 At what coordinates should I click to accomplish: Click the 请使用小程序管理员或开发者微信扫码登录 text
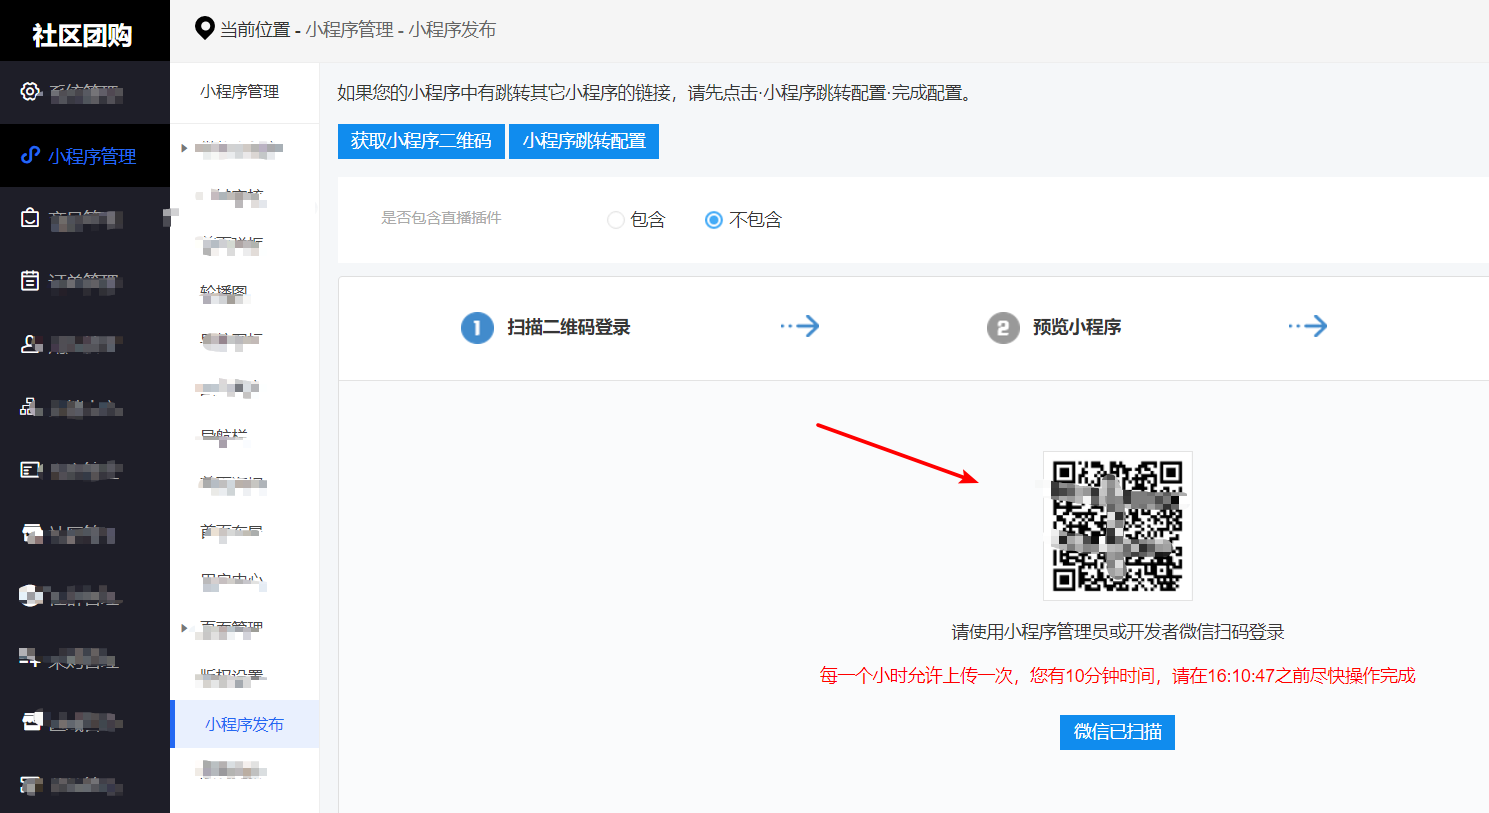1118,632
